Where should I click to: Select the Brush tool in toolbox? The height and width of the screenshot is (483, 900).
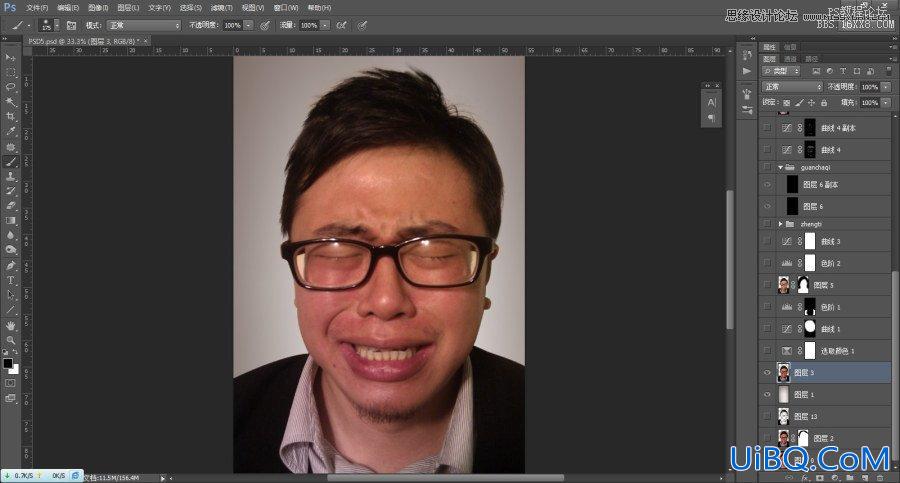click(10, 162)
